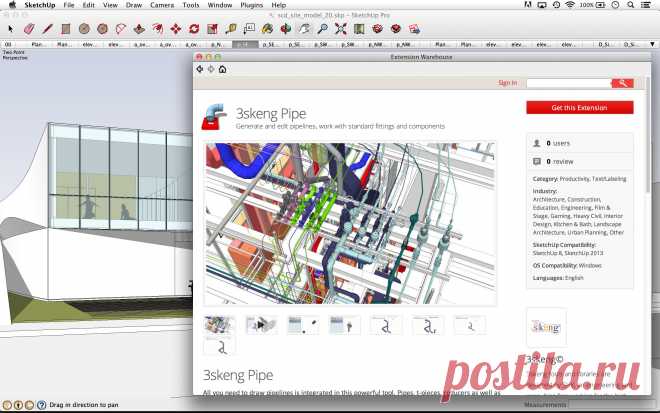660x413 pixels.
Task: Select the Polygon tool
Action: coord(102,29)
